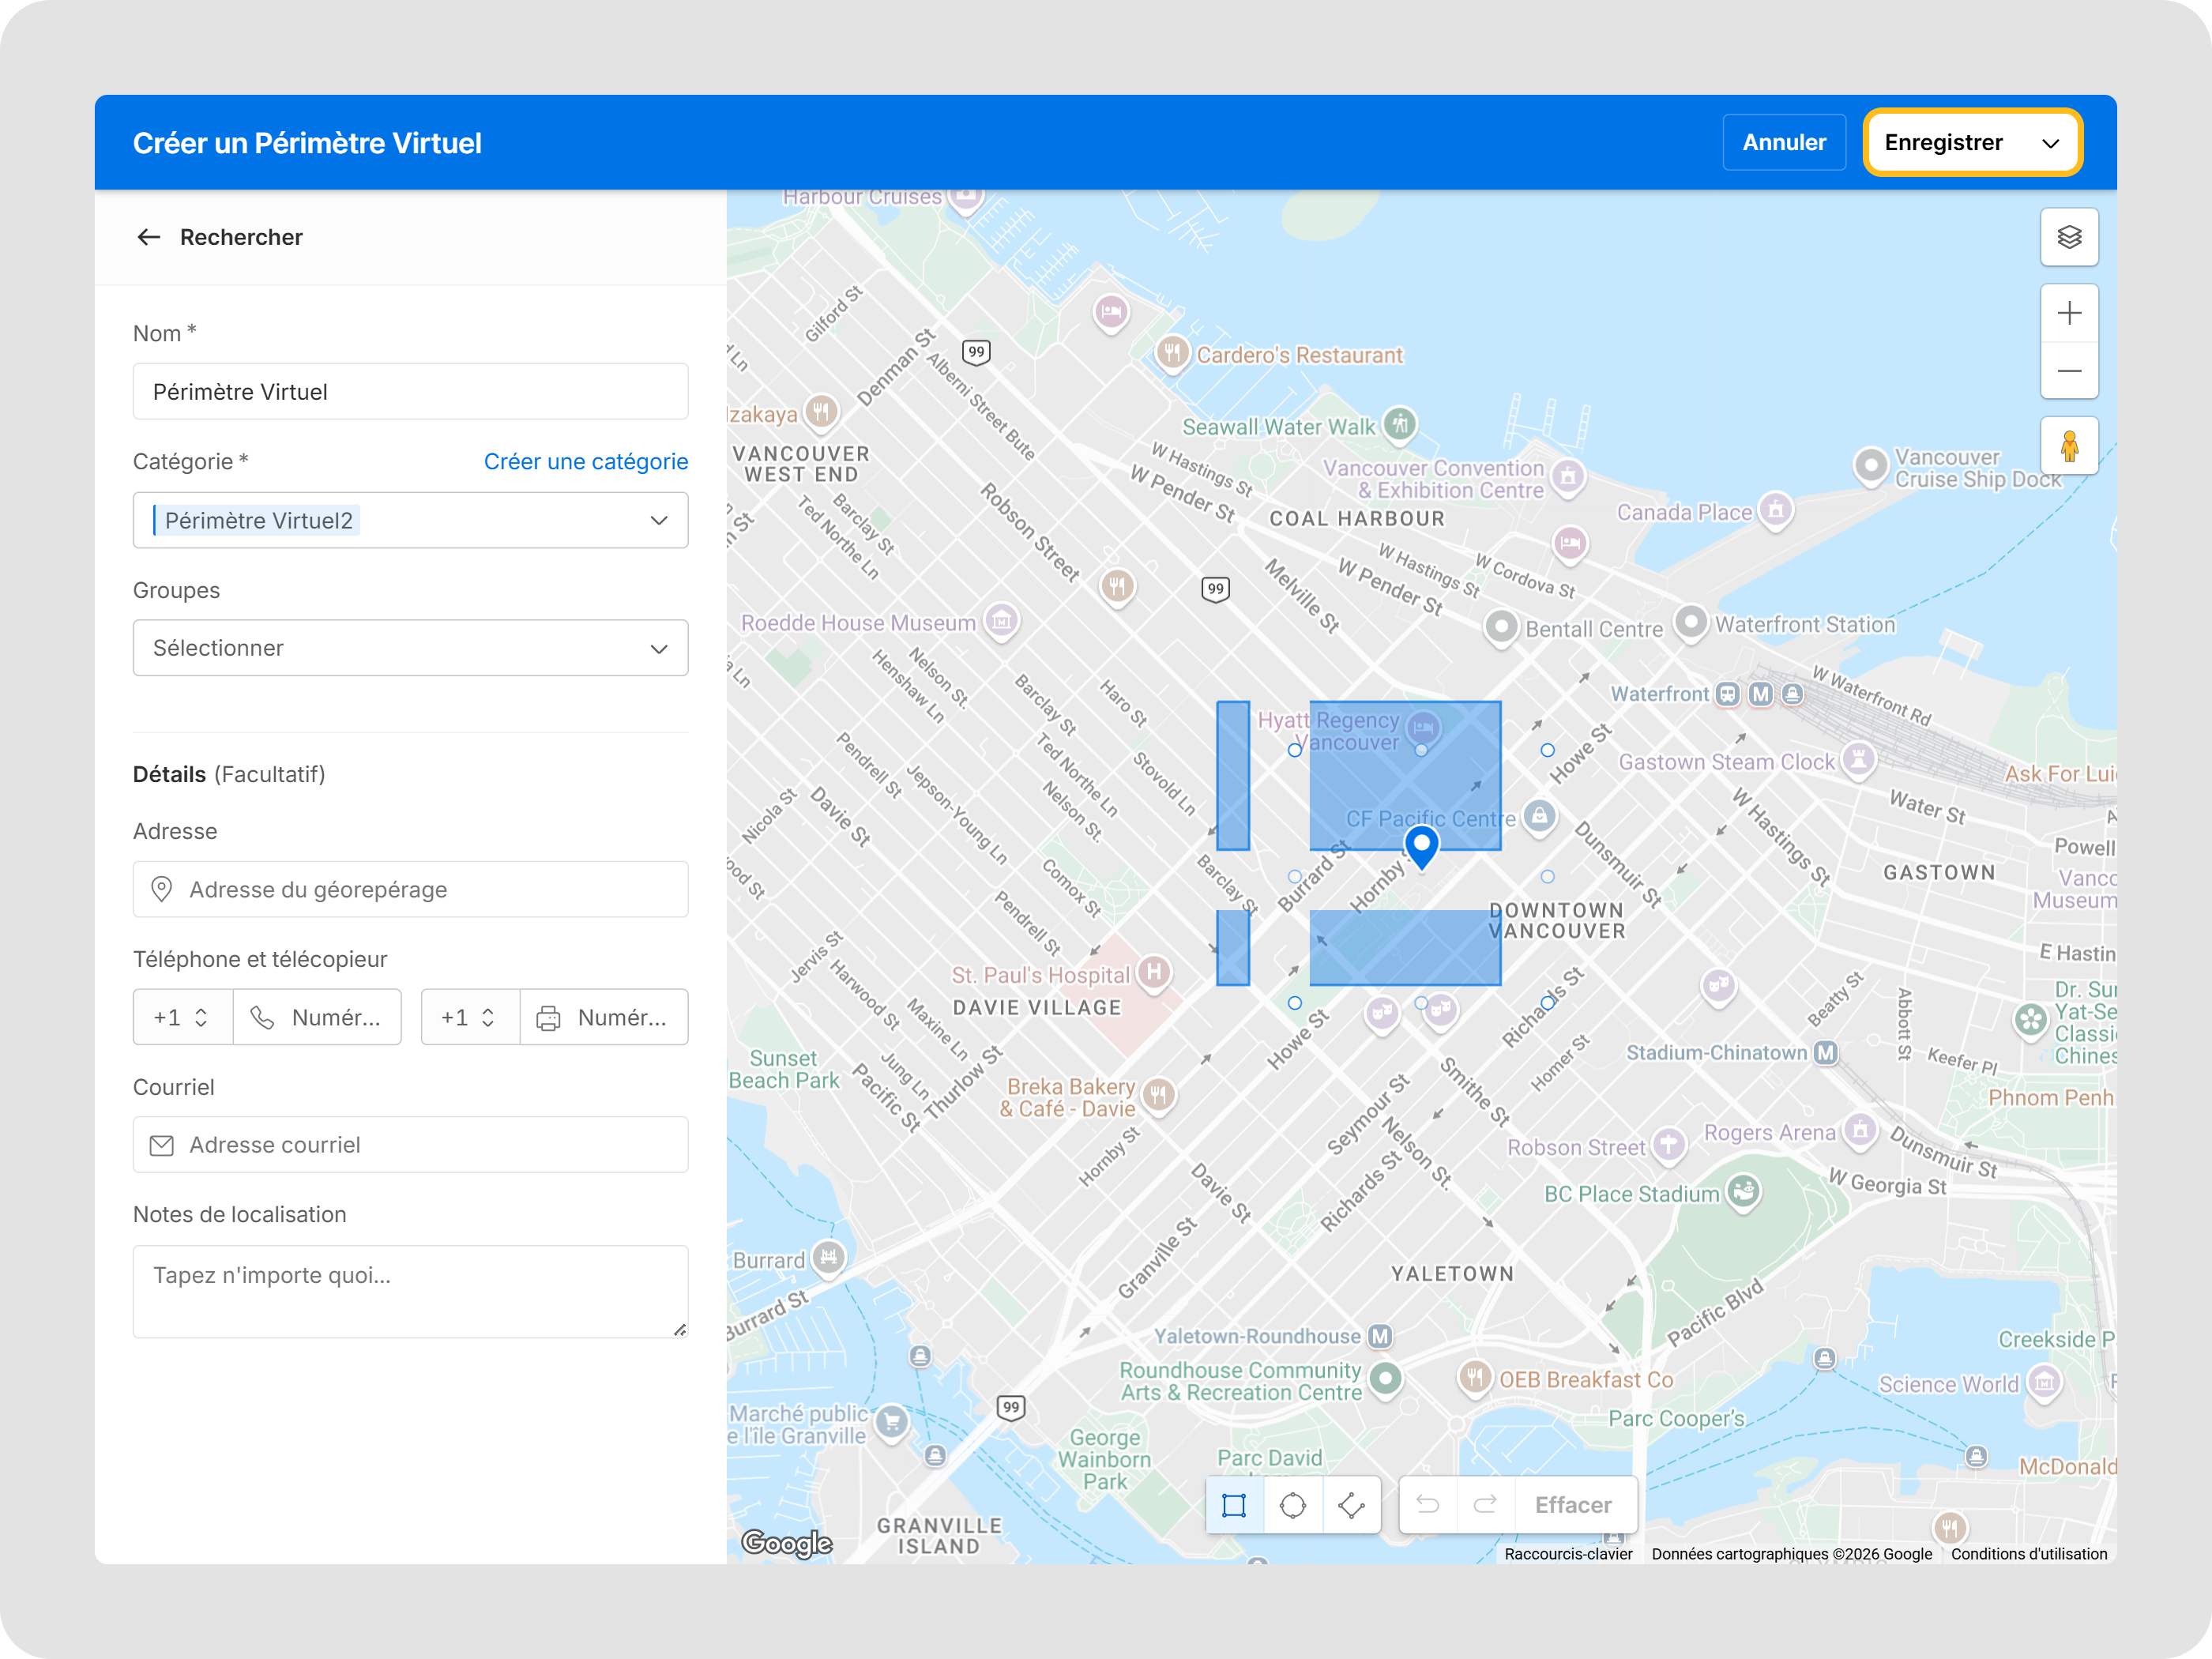Open the Catégorie dropdown

658,520
